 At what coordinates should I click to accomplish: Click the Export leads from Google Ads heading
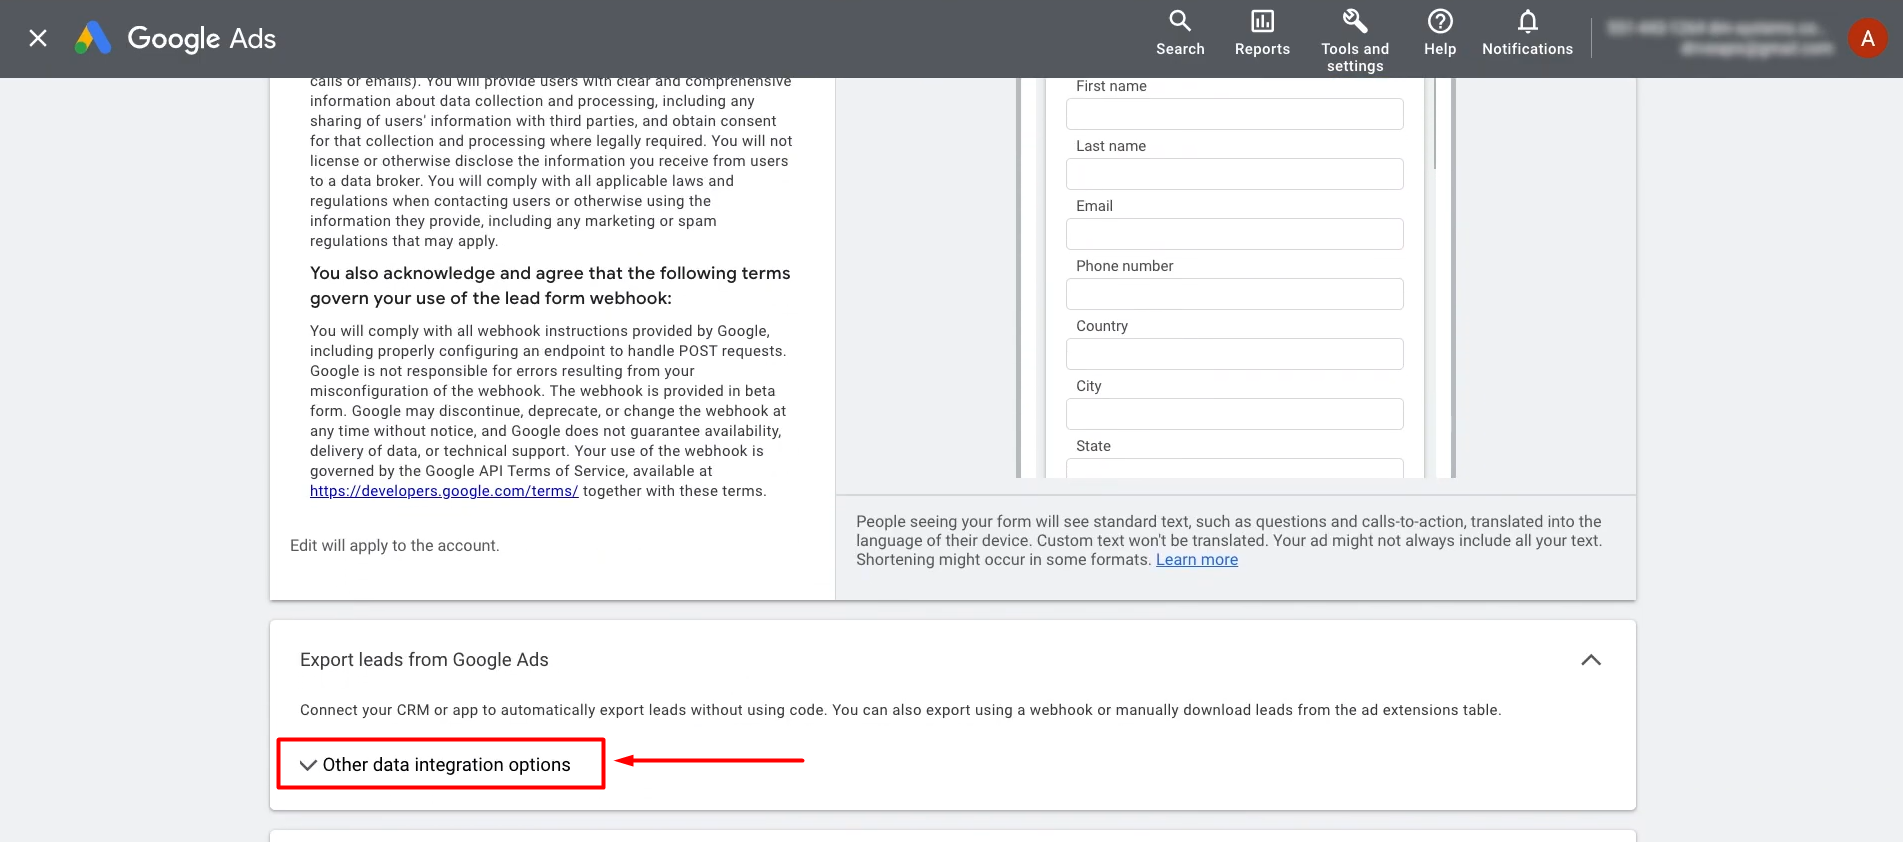(x=424, y=660)
